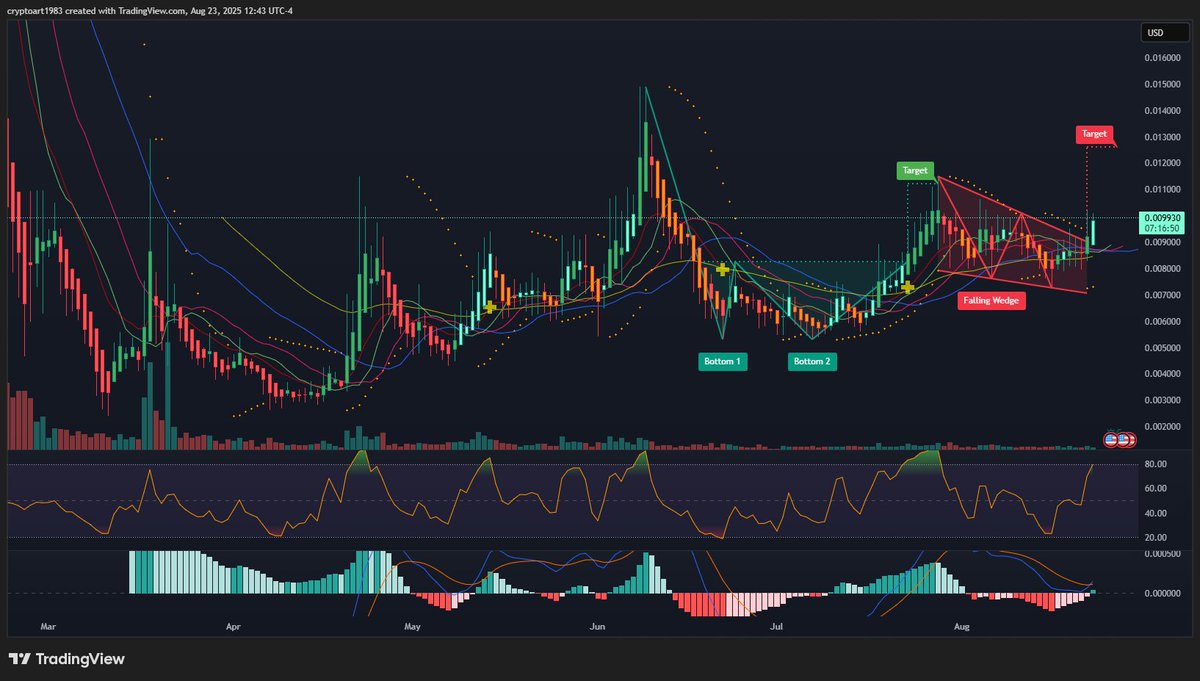Screen dimensions: 1200x681
Task: Click the candle countdown 07:16:50
Action: point(1164,229)
